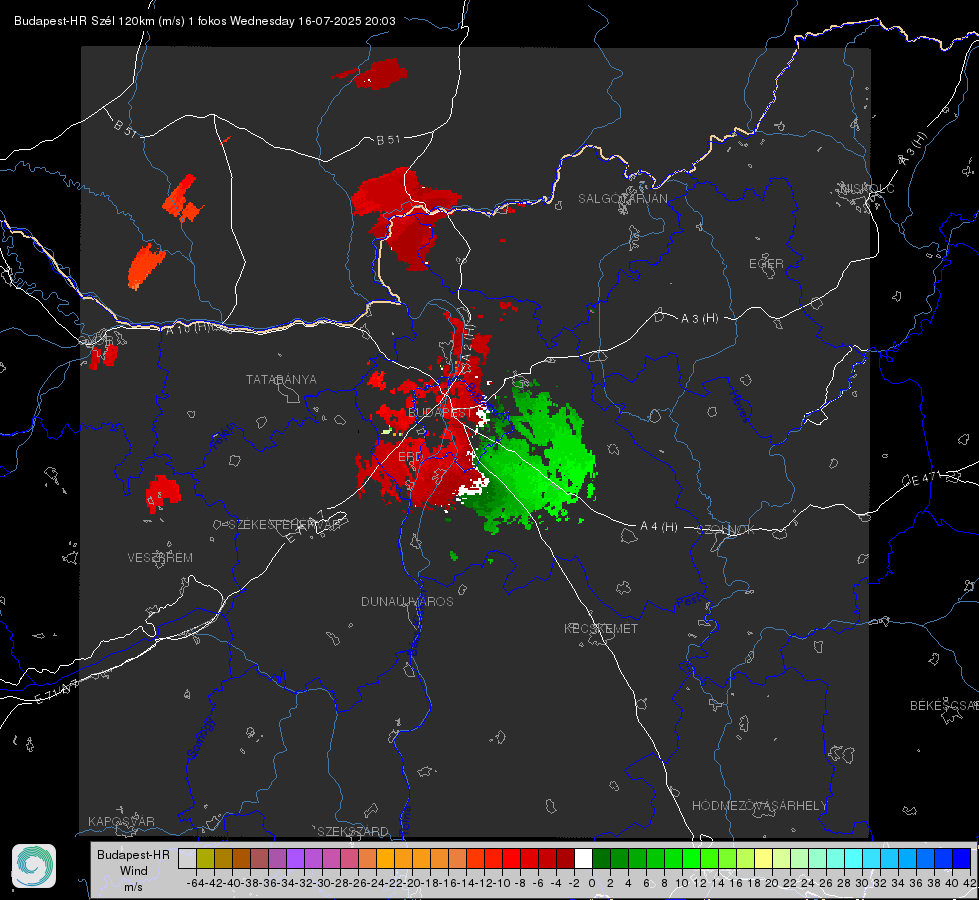Click the ÉRD city label
The image size is (979, 900).
[410, 457]
